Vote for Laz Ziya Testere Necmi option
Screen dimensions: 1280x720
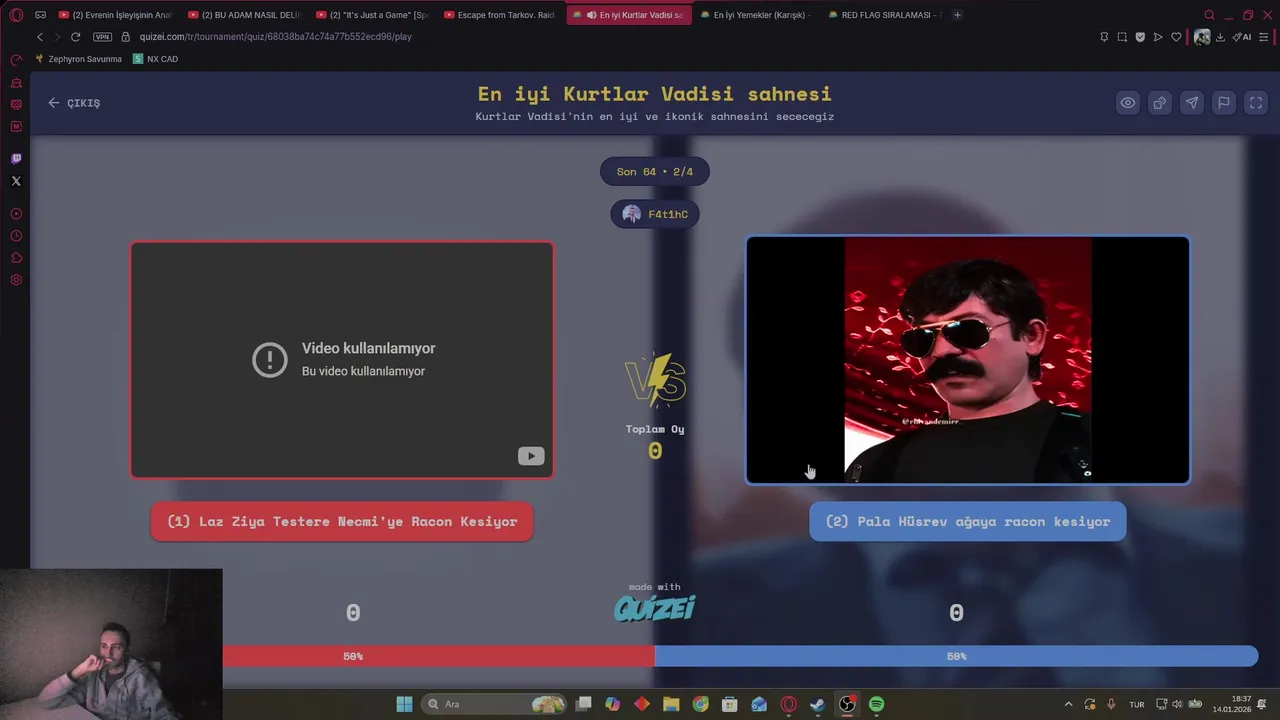342,522
